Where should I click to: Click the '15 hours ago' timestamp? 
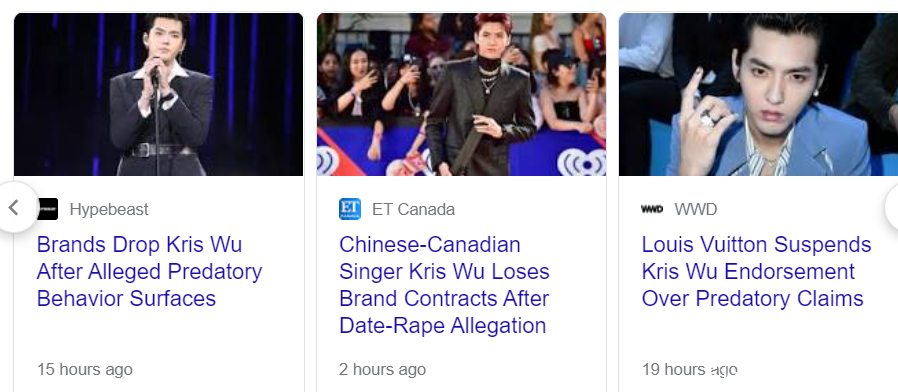[85, 370]
